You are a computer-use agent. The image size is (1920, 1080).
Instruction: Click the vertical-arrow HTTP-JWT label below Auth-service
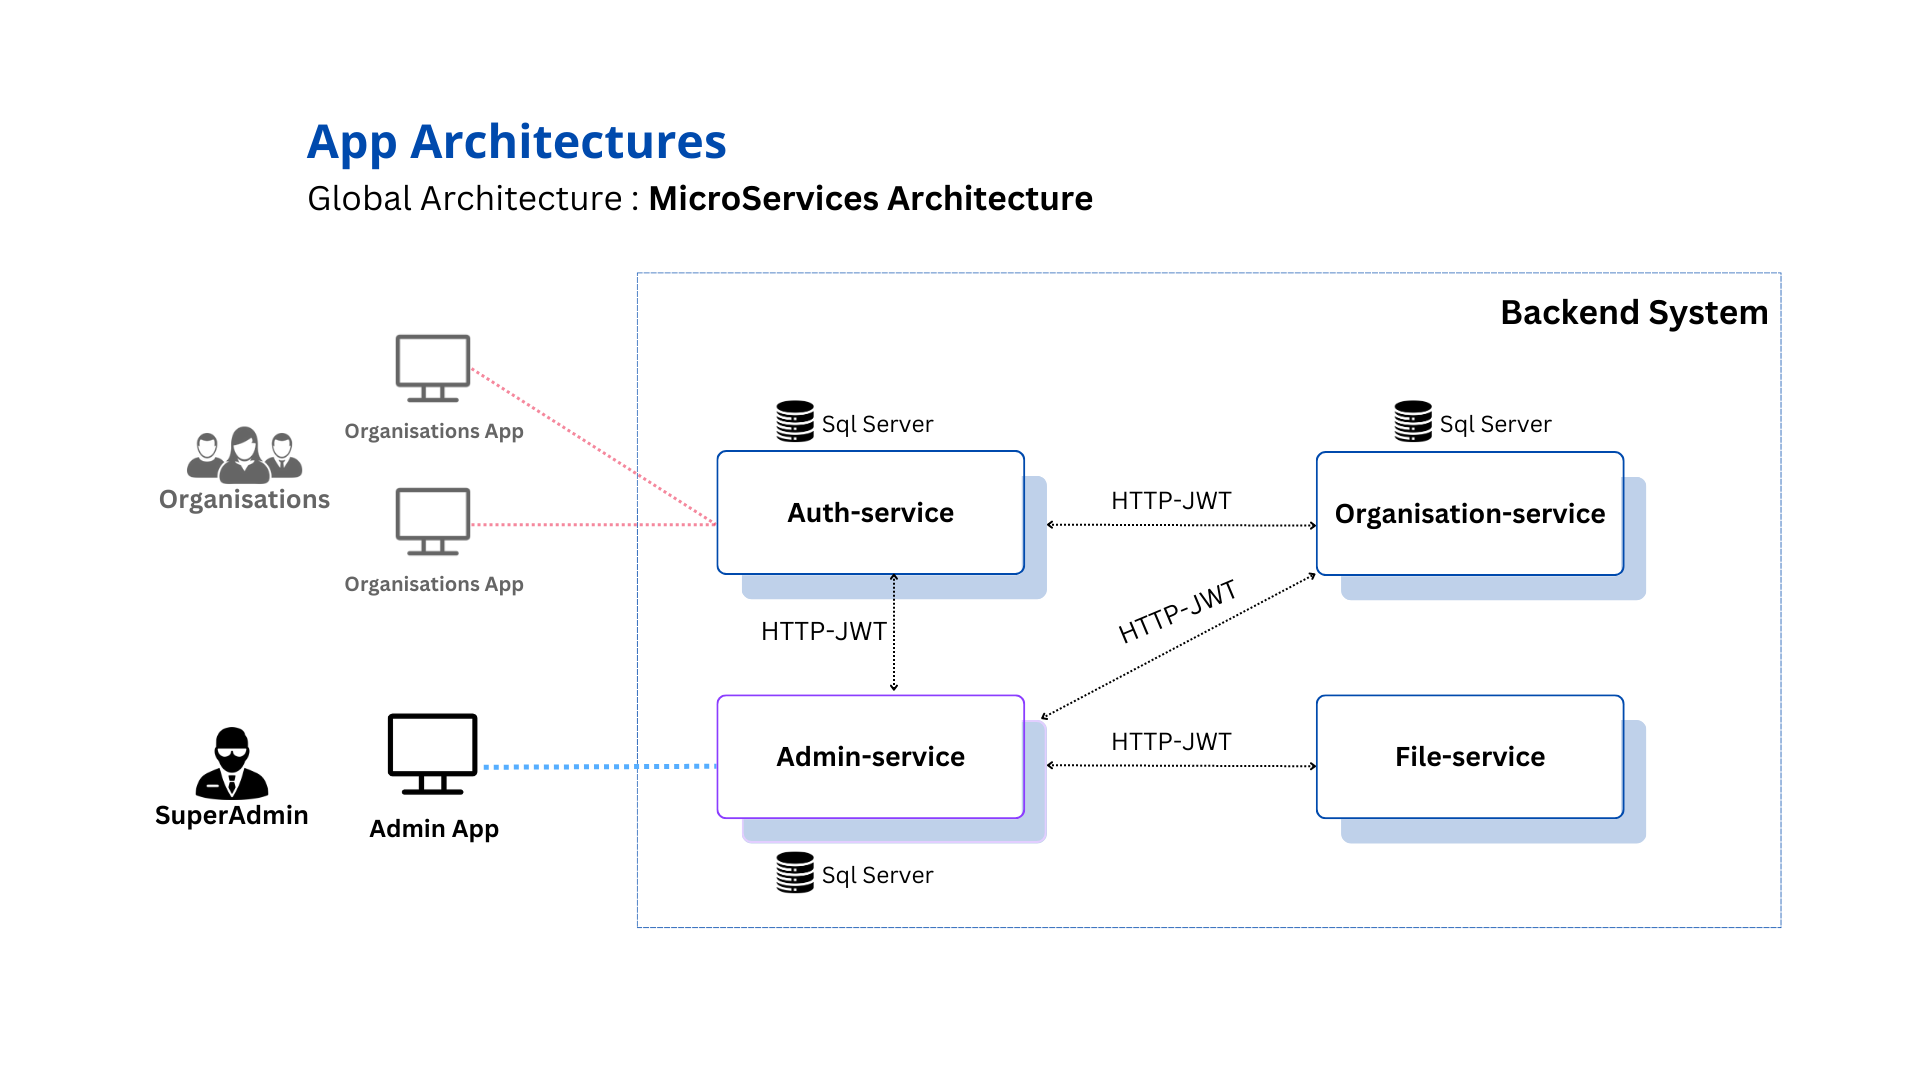(824, 631)
